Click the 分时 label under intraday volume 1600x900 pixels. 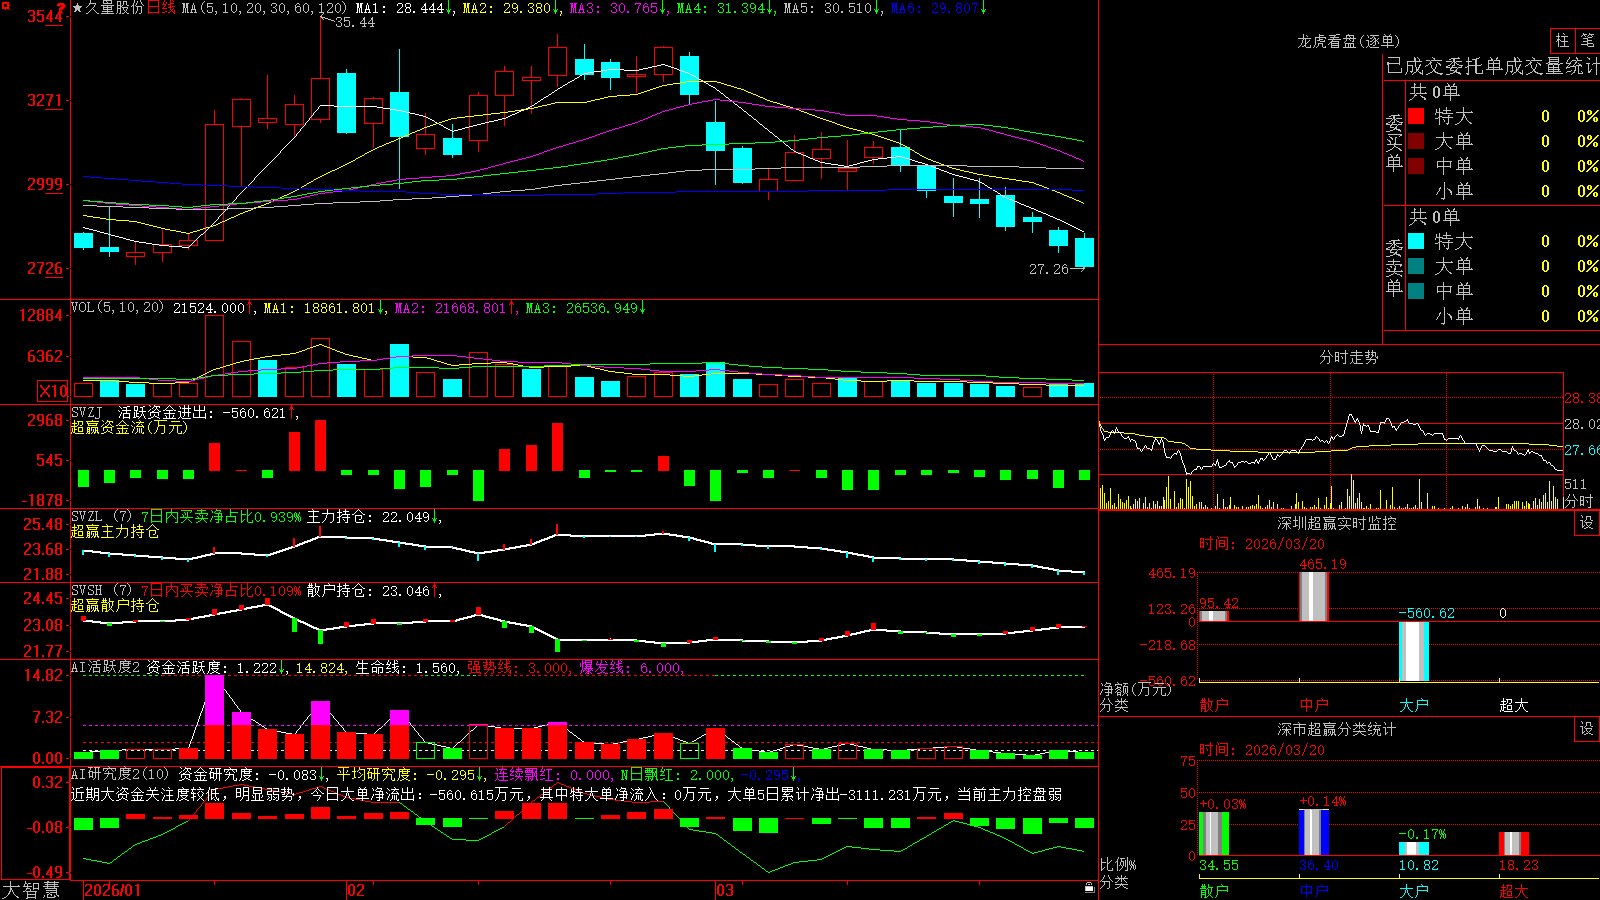[1579, 502]
